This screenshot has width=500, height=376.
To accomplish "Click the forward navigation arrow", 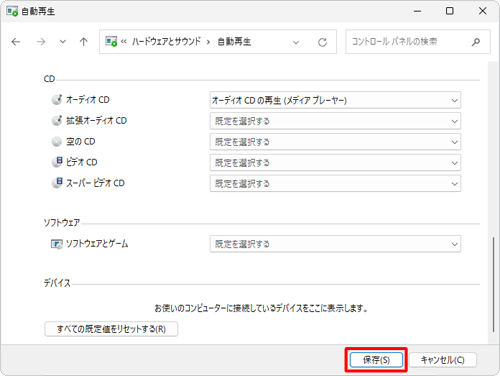I will pyautogui.click(x=41, y=42).
